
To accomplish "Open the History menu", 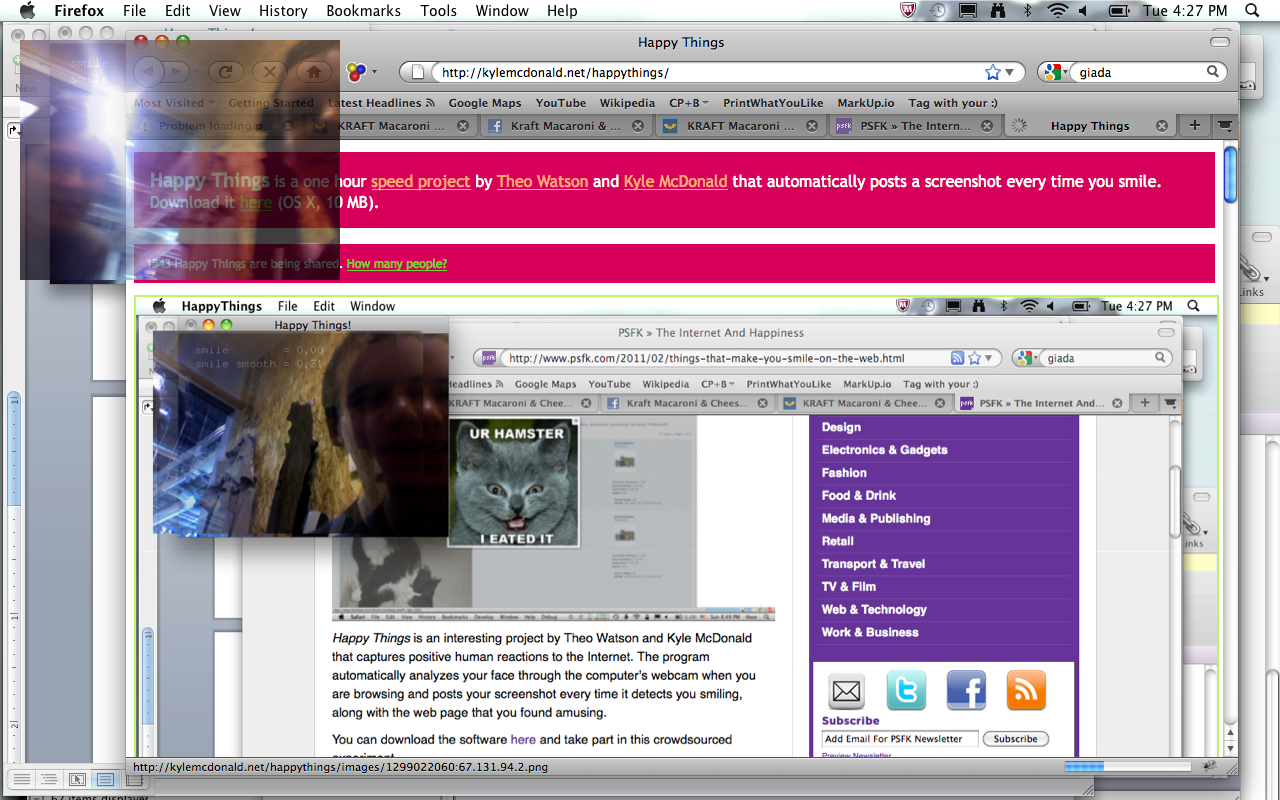I will tap(283, 11).
